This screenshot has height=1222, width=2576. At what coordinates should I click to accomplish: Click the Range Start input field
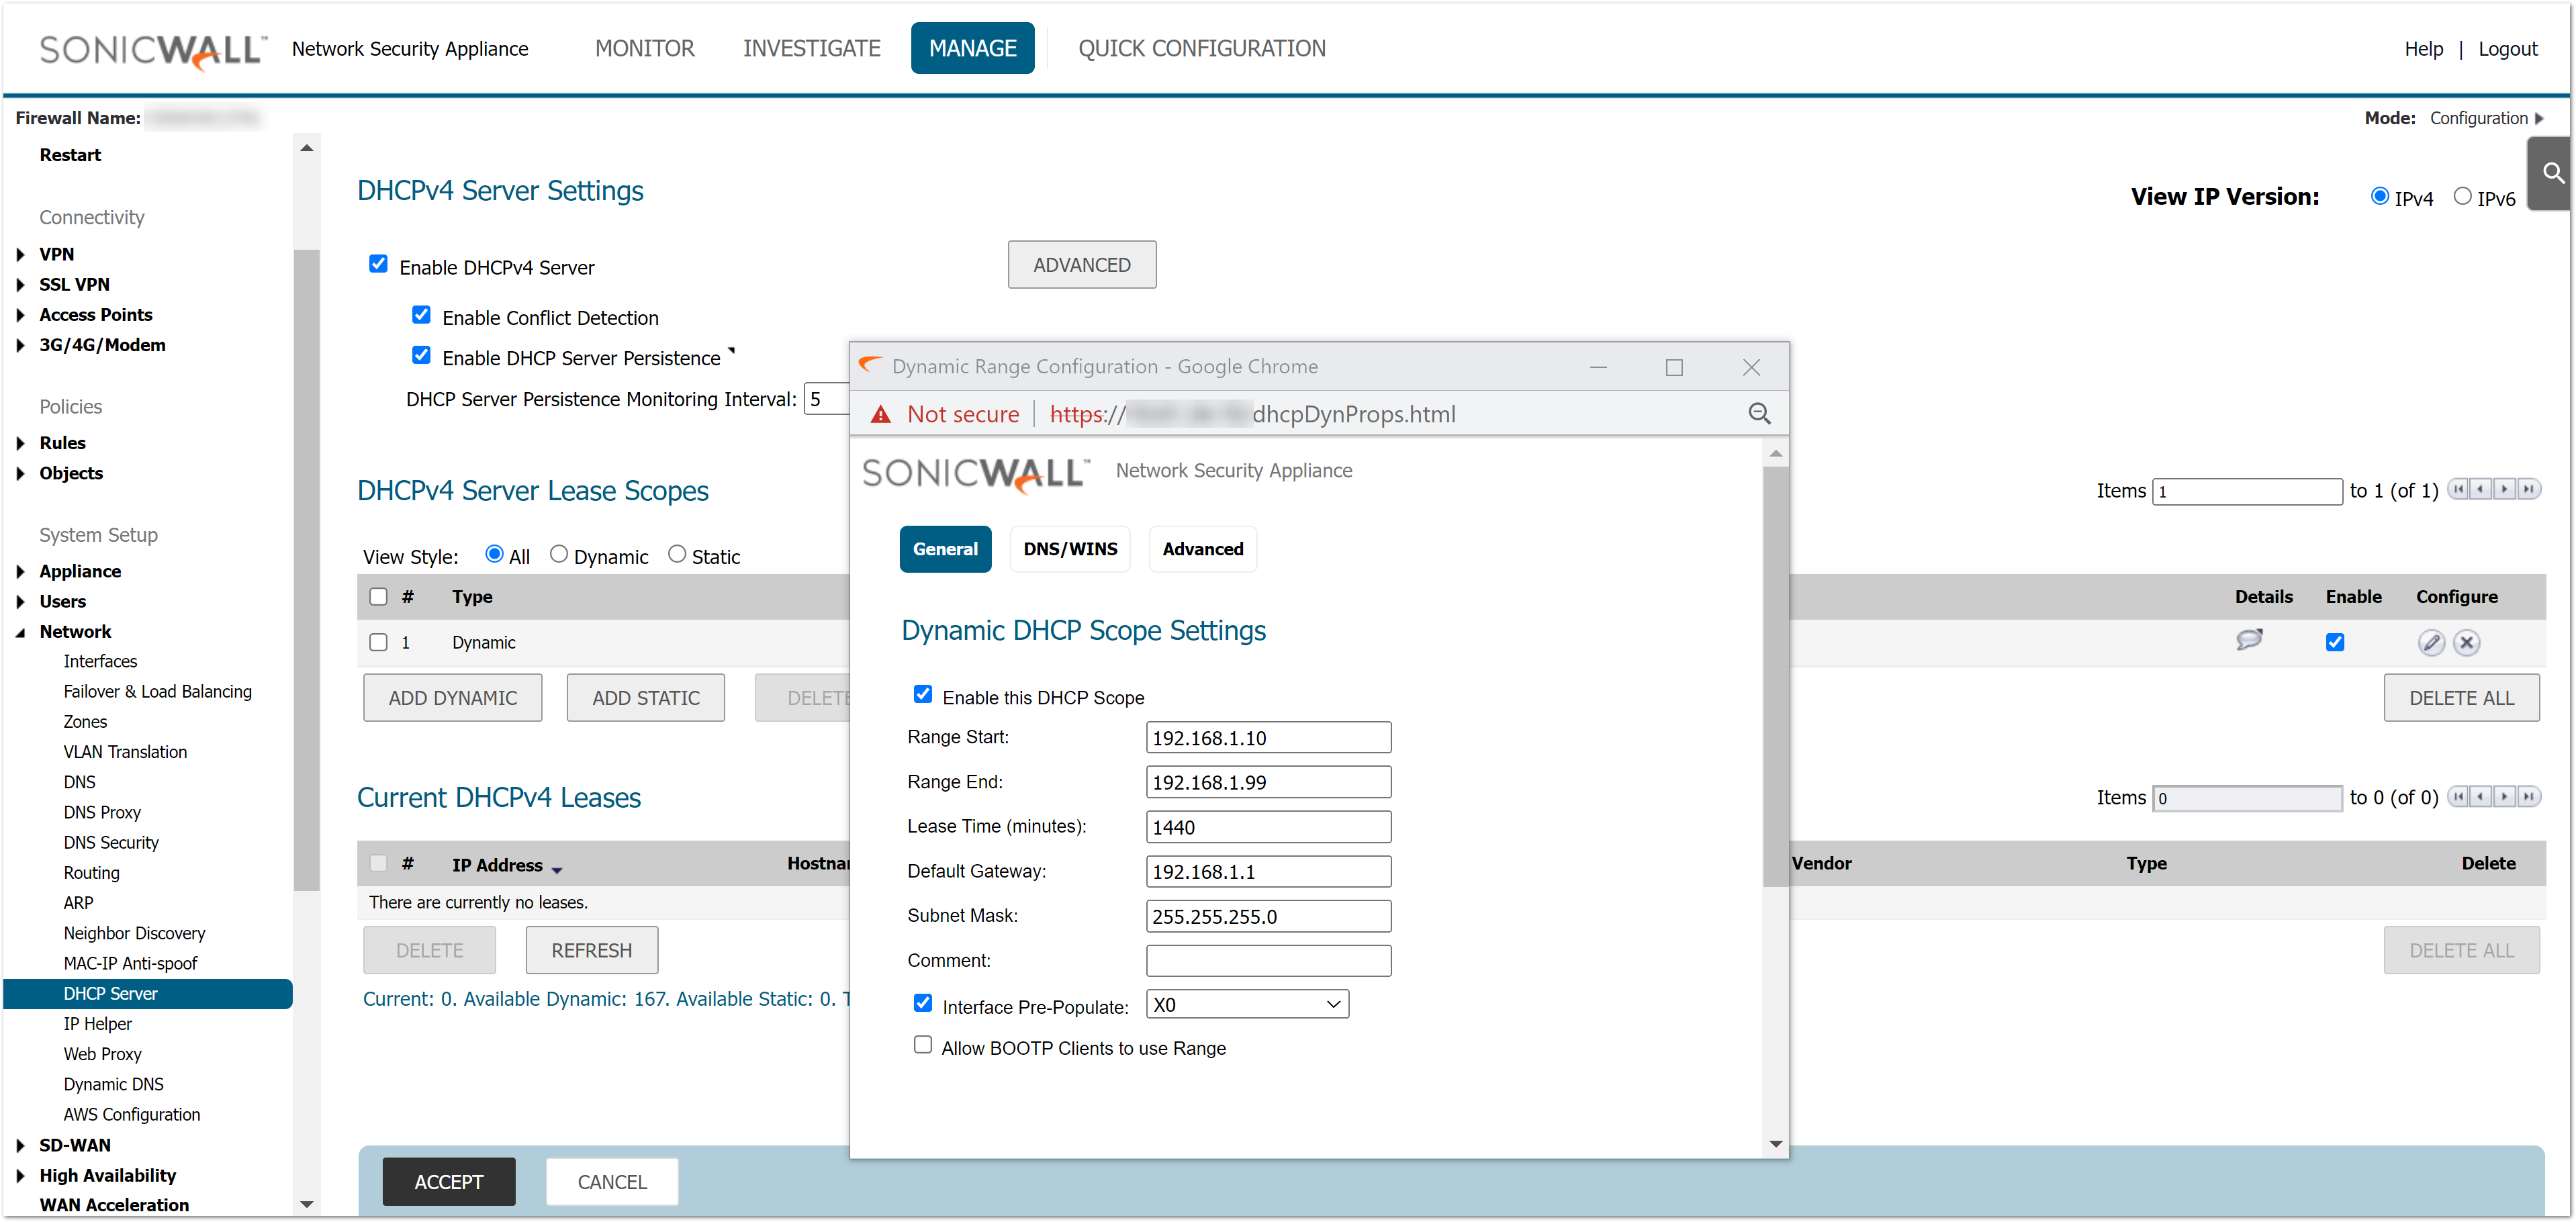tap(1267, 738)
